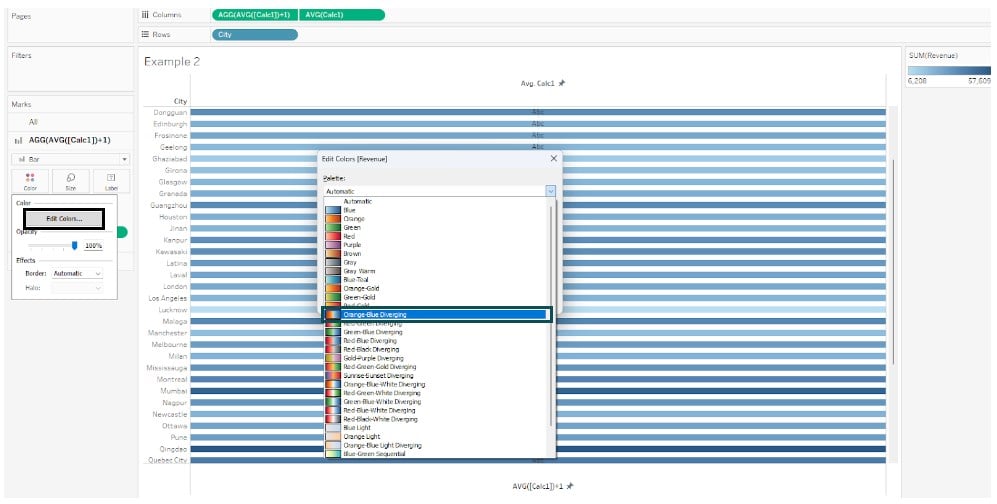Pick the Red palette swatch
997x504 pixels.
coord(333,236)
